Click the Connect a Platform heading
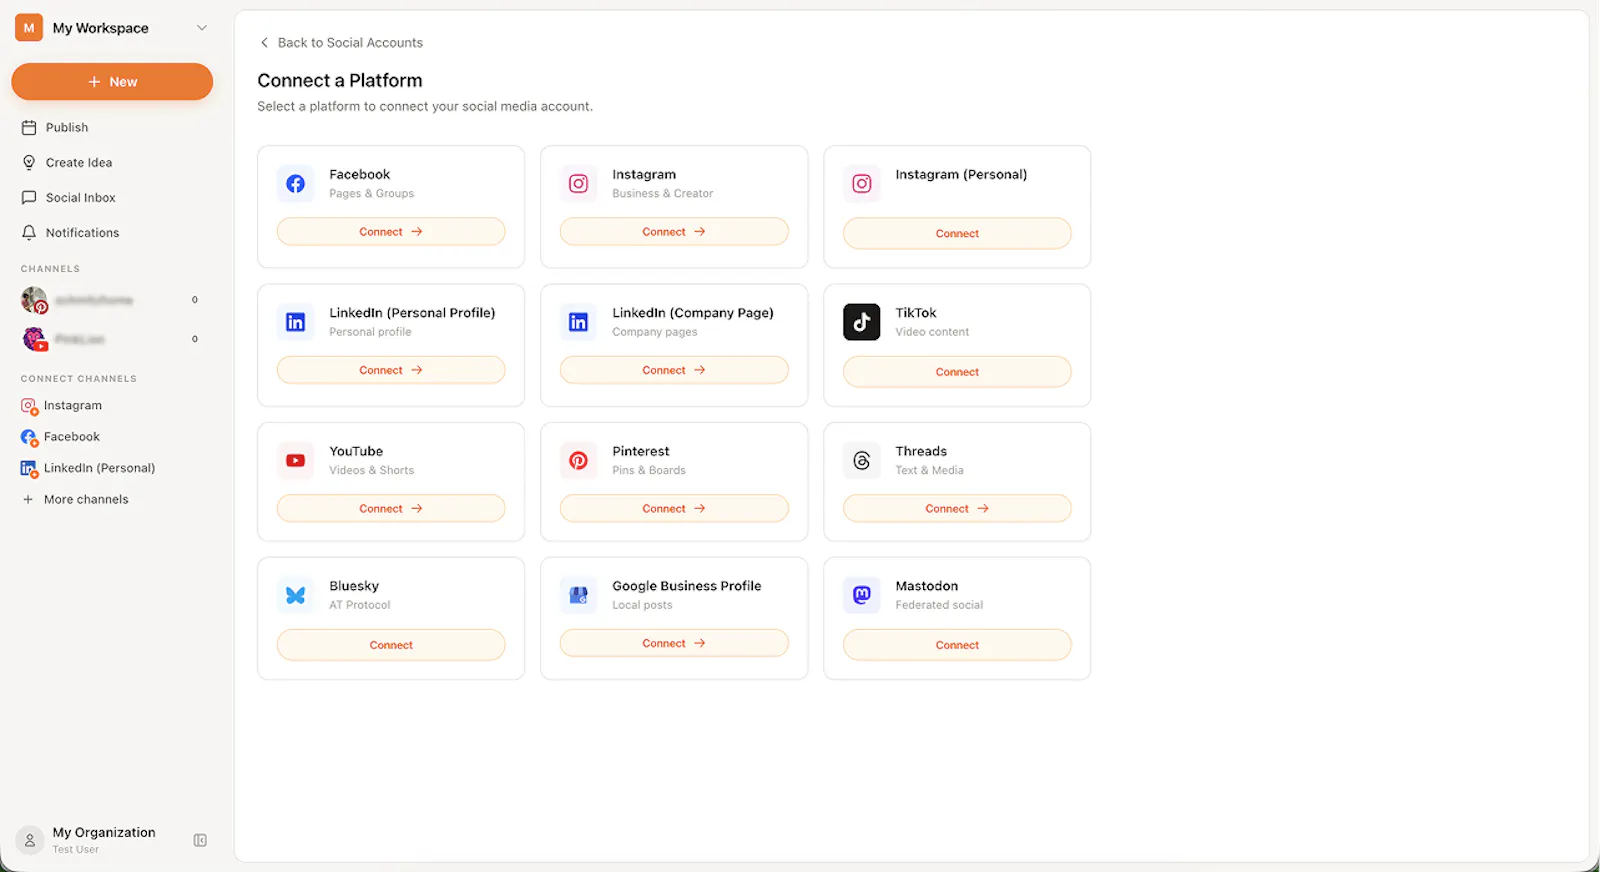The width and height of the screenshot is (1600, 872). [340, 80]
